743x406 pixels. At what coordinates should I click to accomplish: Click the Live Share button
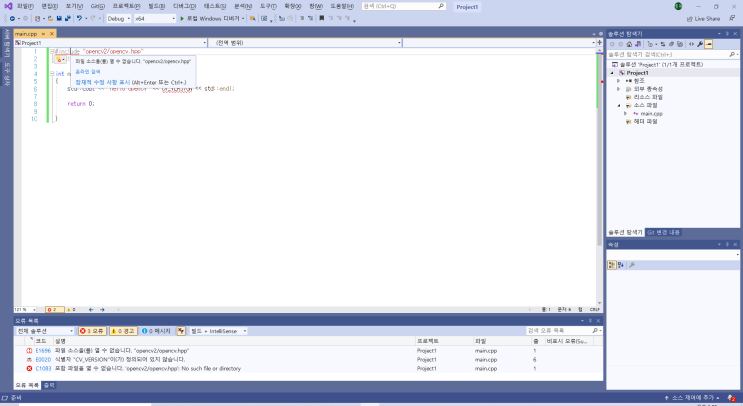pyautogui.click(x=703, y=18)
